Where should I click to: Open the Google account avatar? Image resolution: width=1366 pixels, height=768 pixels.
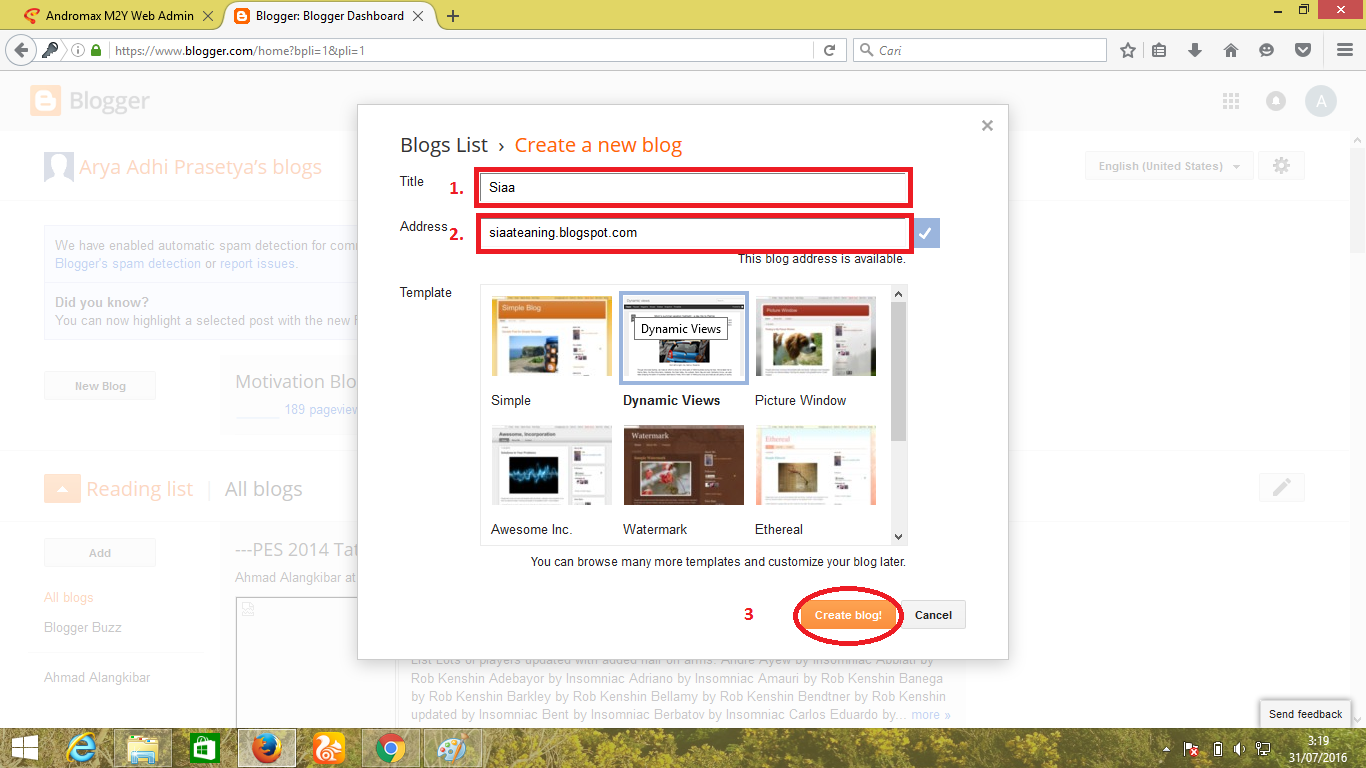[x=1321, y=100]
